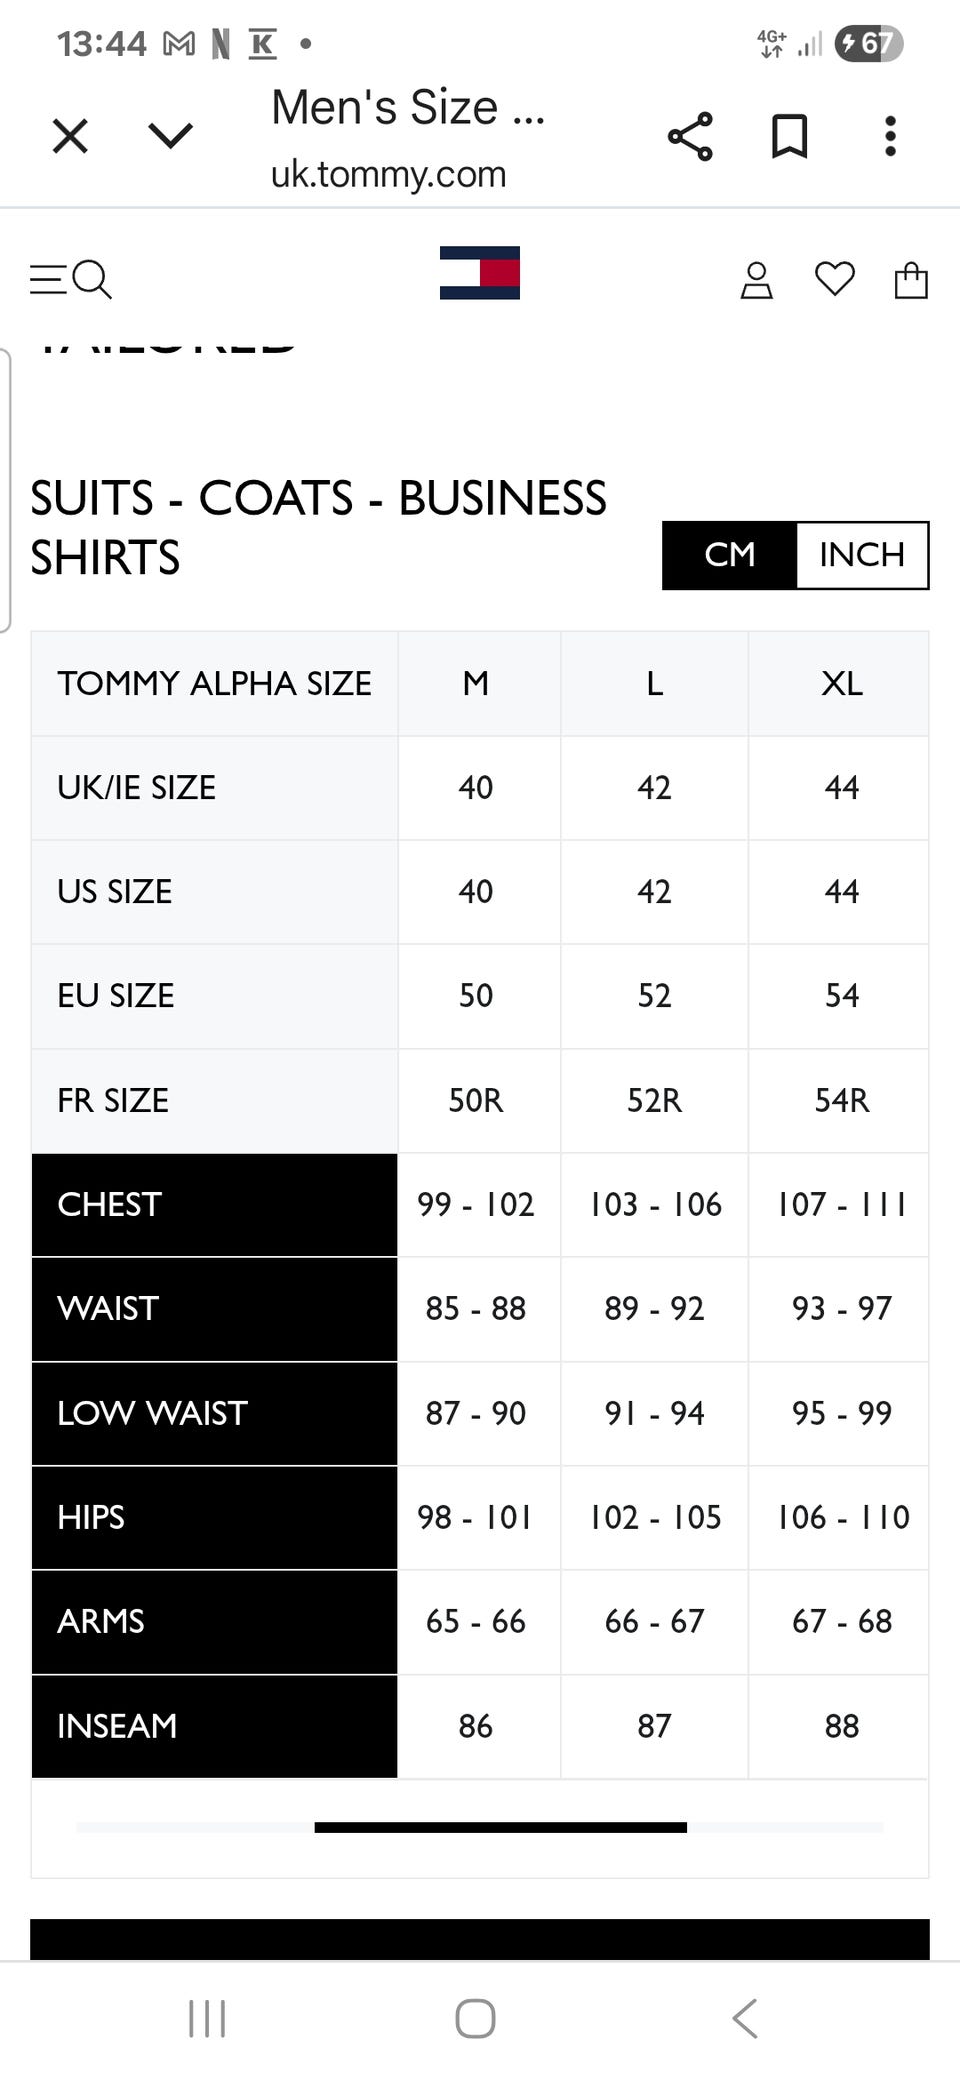Tap the CHEST row label
Image resolution: width=960 pixels, height=2080 pixels.
coord(109,1204)
